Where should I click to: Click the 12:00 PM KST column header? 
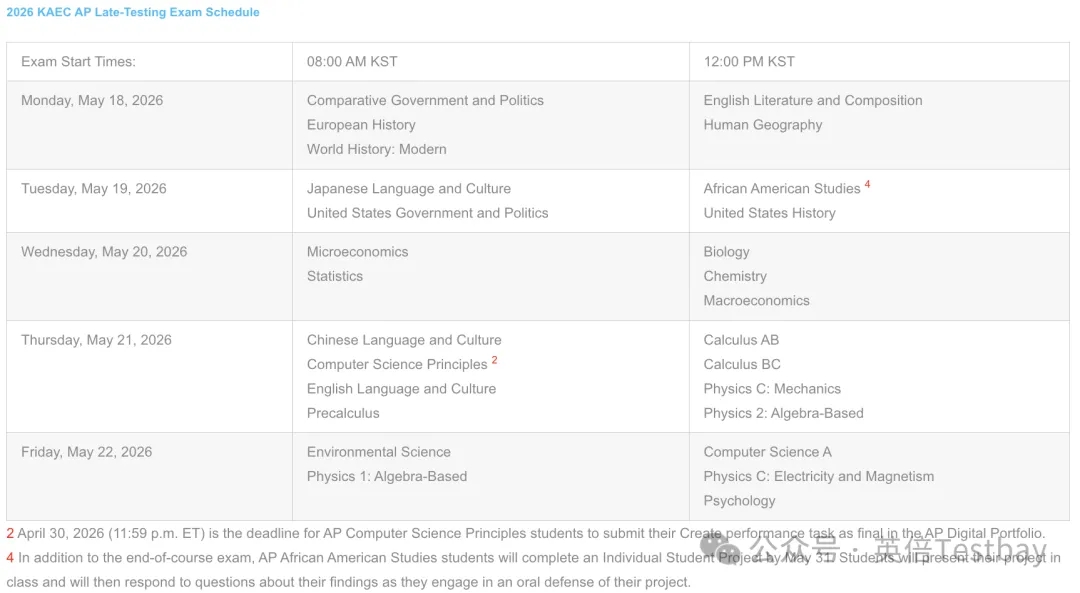[749, 61]
